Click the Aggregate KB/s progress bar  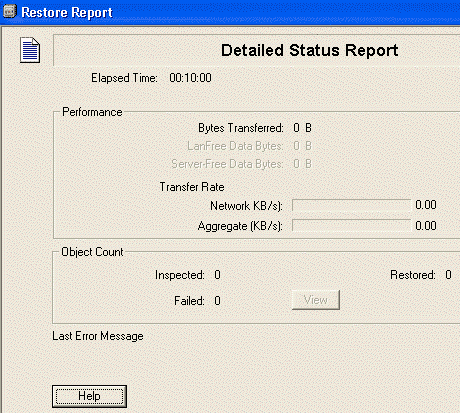coord(351,225)
